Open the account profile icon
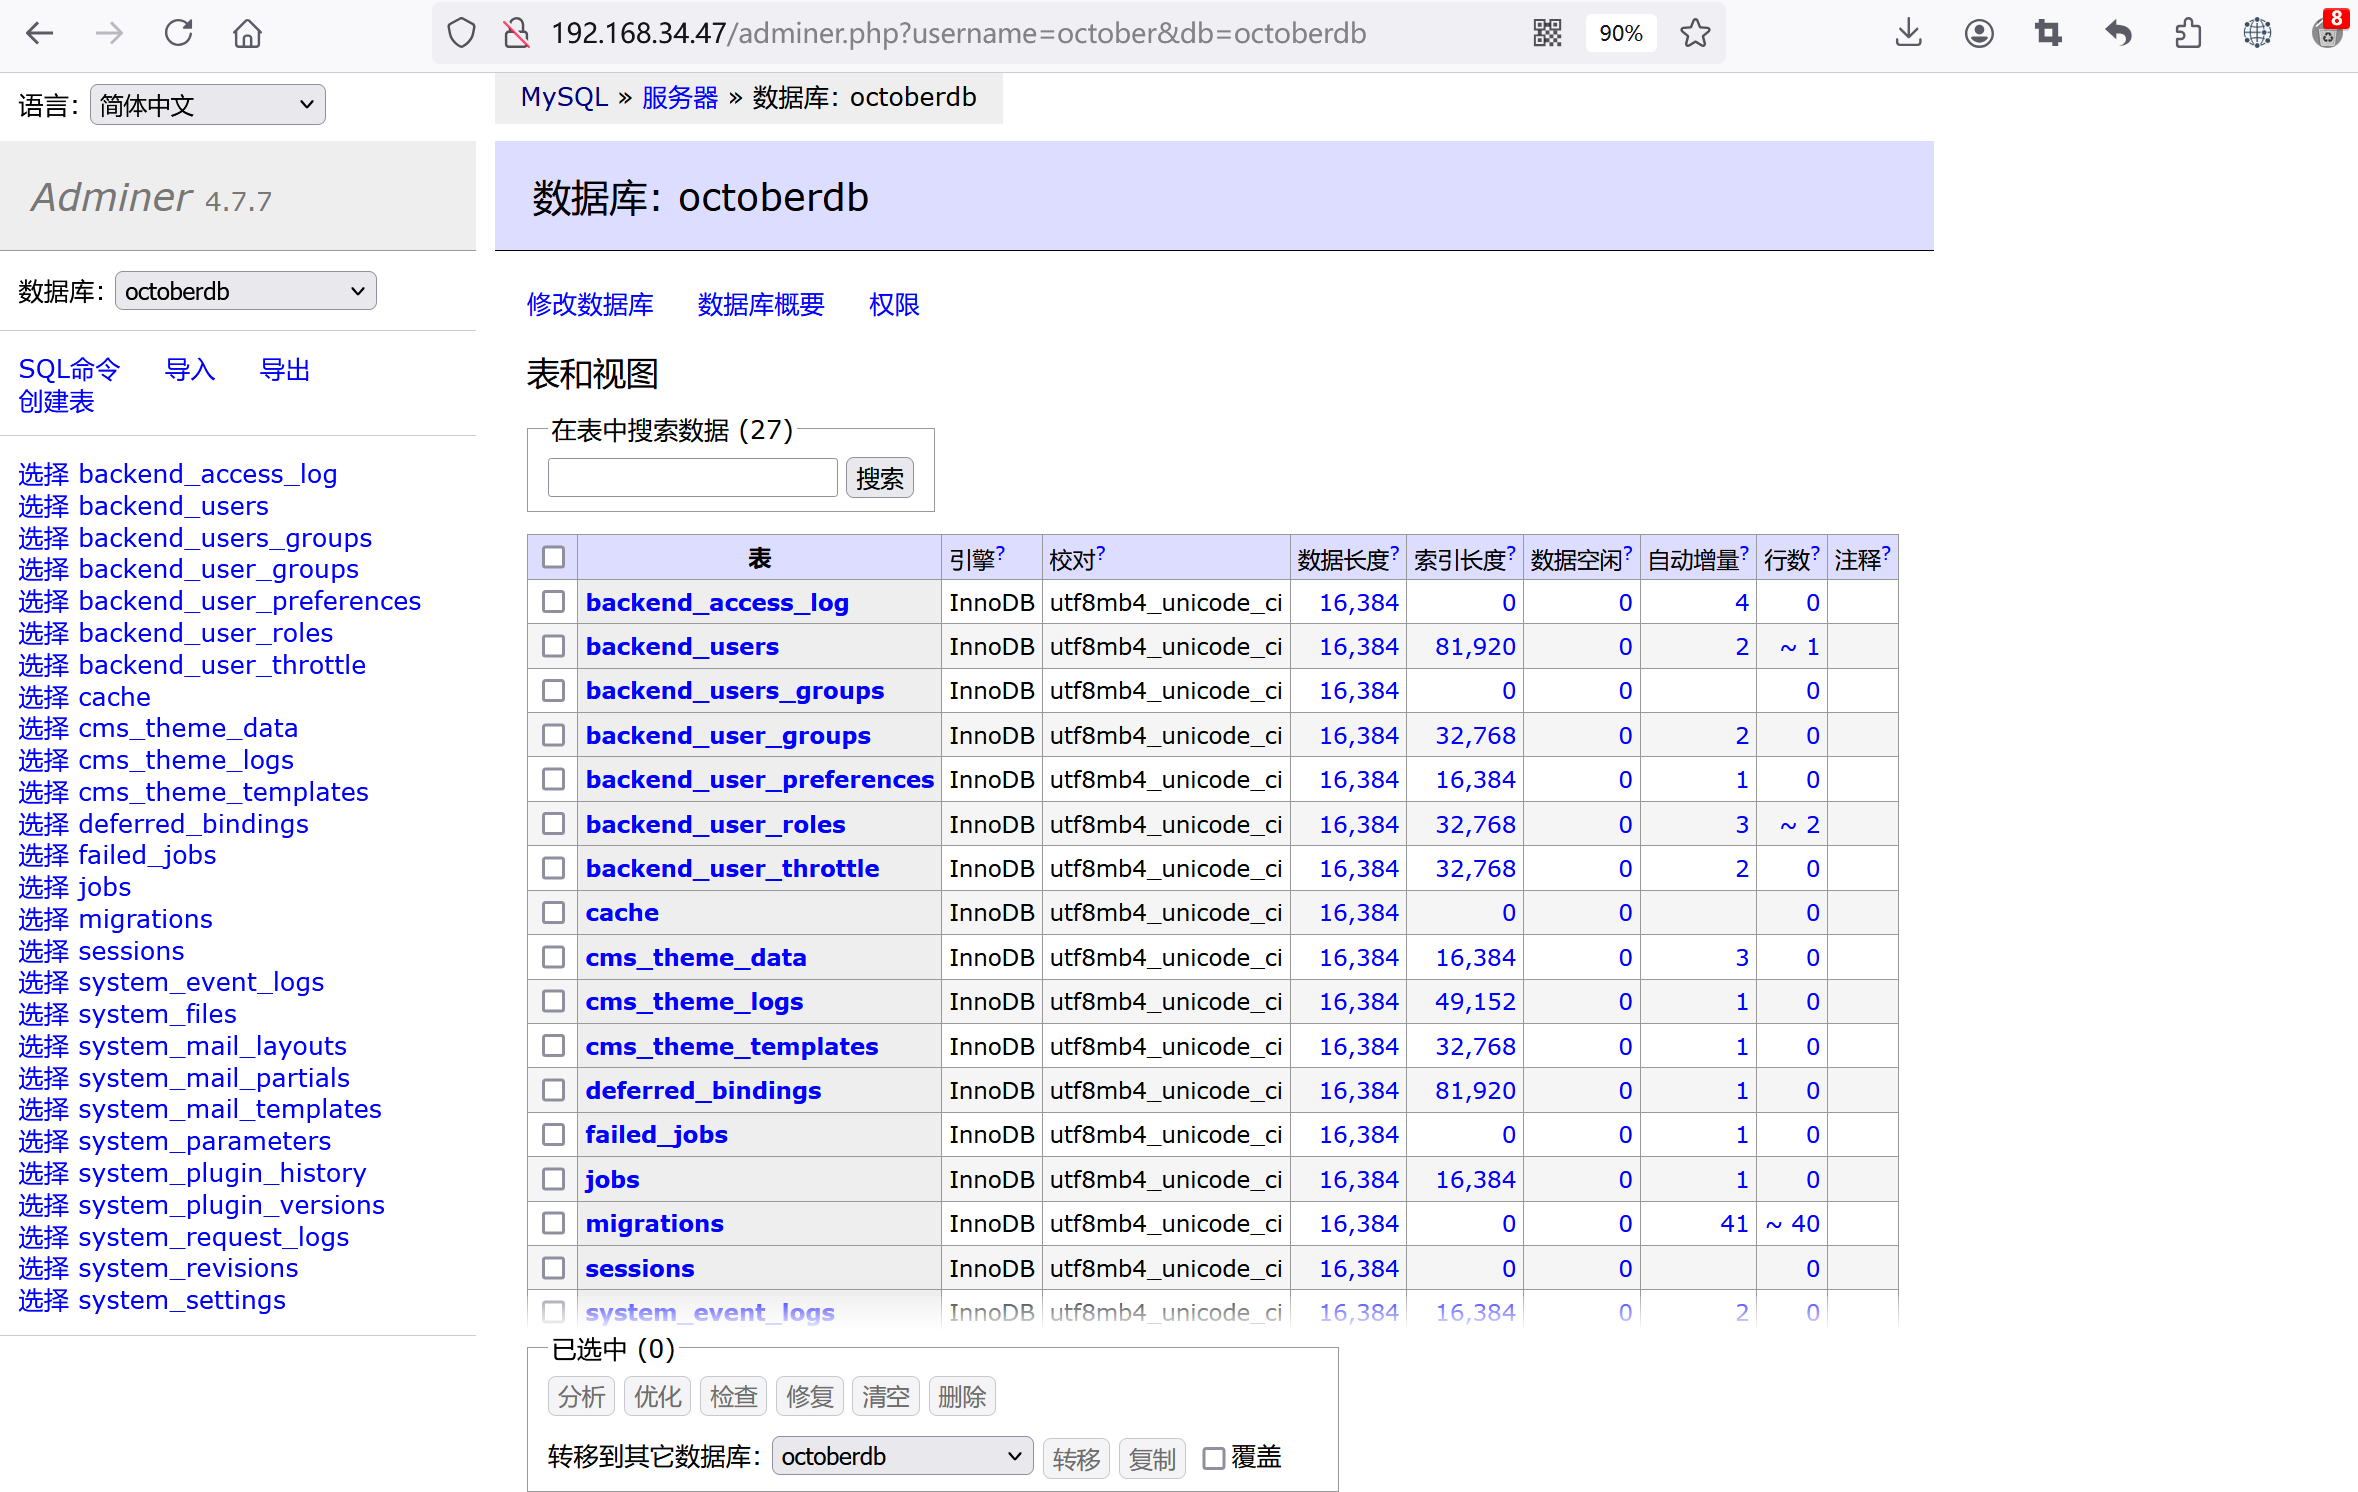The height and width of the screenshot is (1492, 2358). [x=1978, y=33]
